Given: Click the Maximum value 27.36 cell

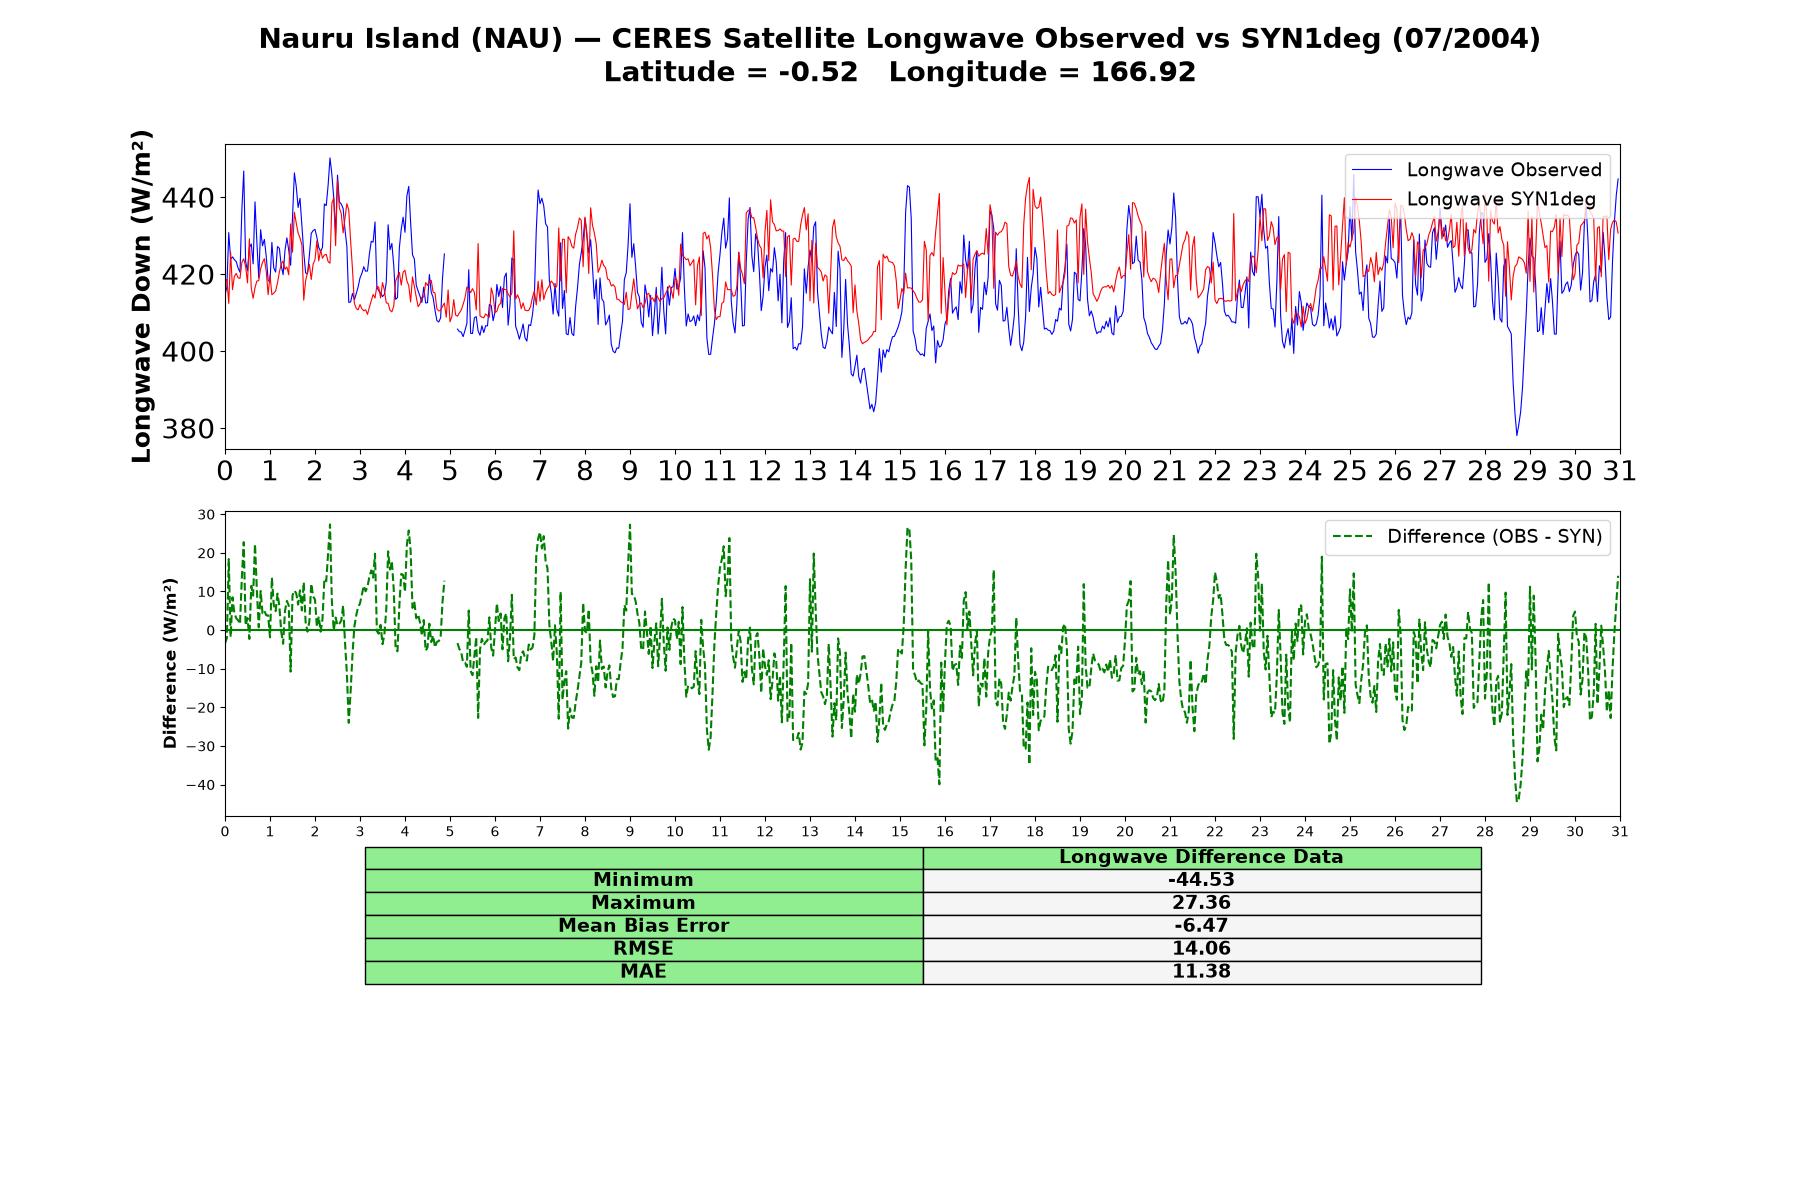Looking at the screenshot, I should pos(1202,903).
